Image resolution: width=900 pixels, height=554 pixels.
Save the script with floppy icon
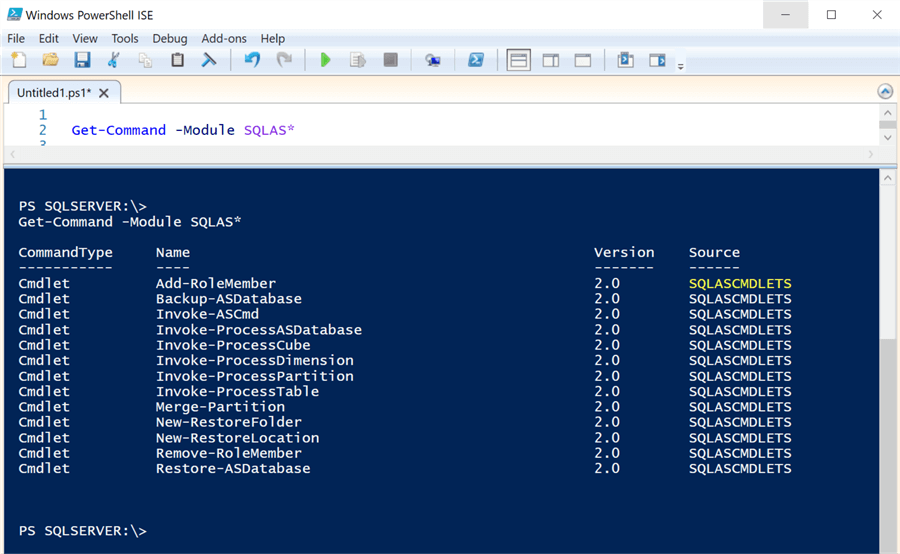click(x=82, y=60)
